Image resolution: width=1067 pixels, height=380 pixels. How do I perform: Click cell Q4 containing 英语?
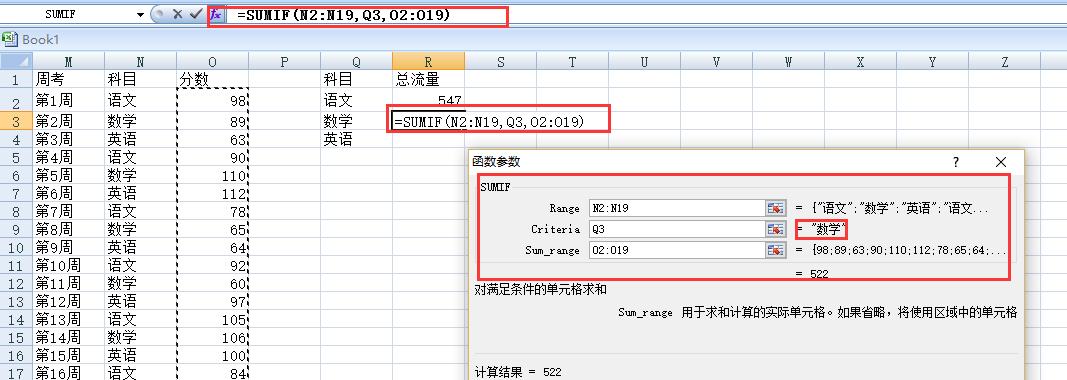[357, 139]
